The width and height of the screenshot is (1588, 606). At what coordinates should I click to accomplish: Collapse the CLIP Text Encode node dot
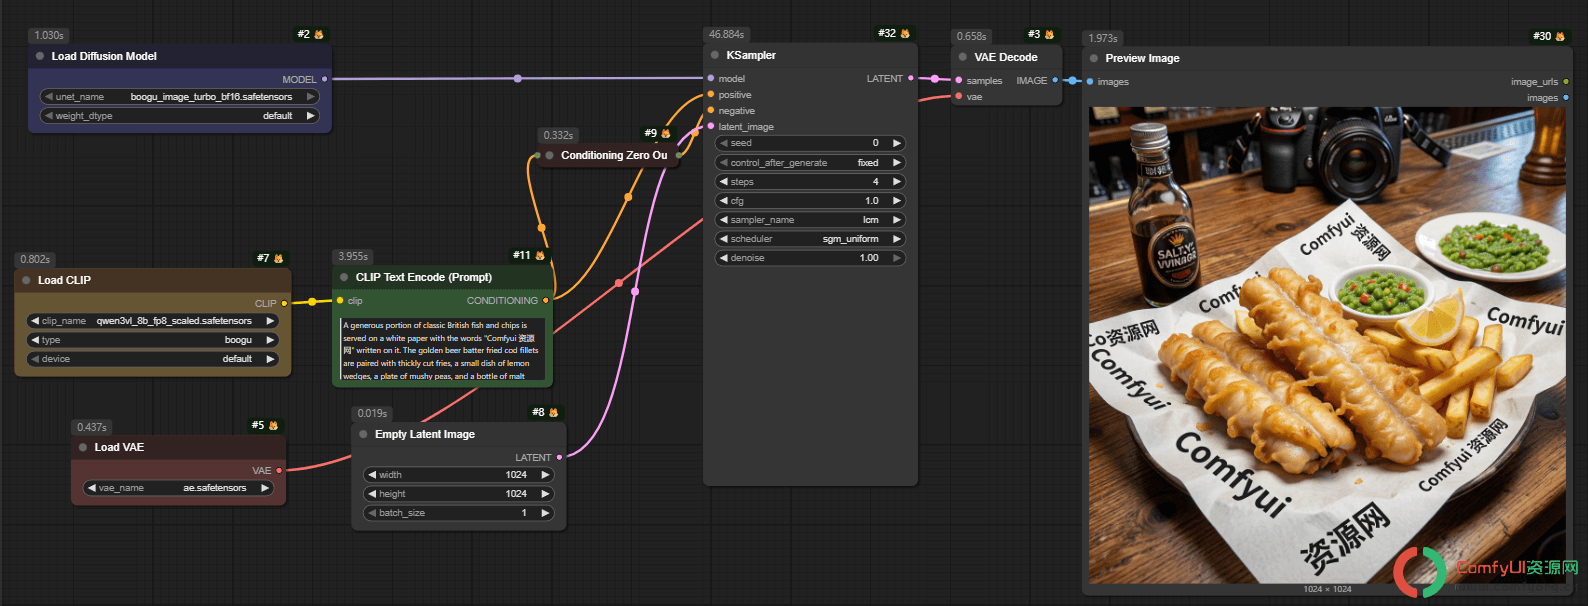click(x=344, y=278)
